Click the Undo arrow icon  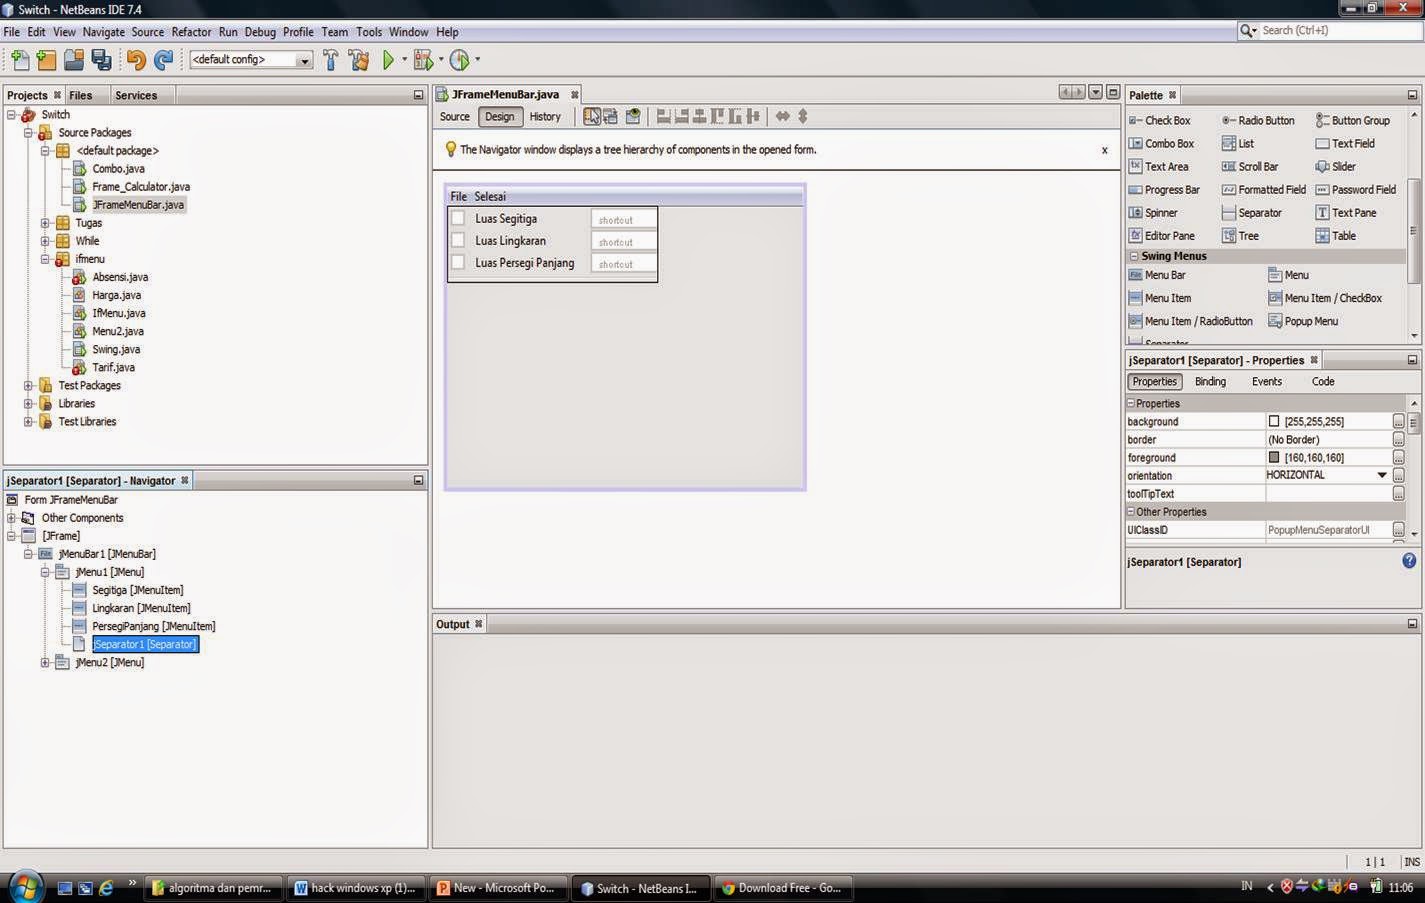136,60
